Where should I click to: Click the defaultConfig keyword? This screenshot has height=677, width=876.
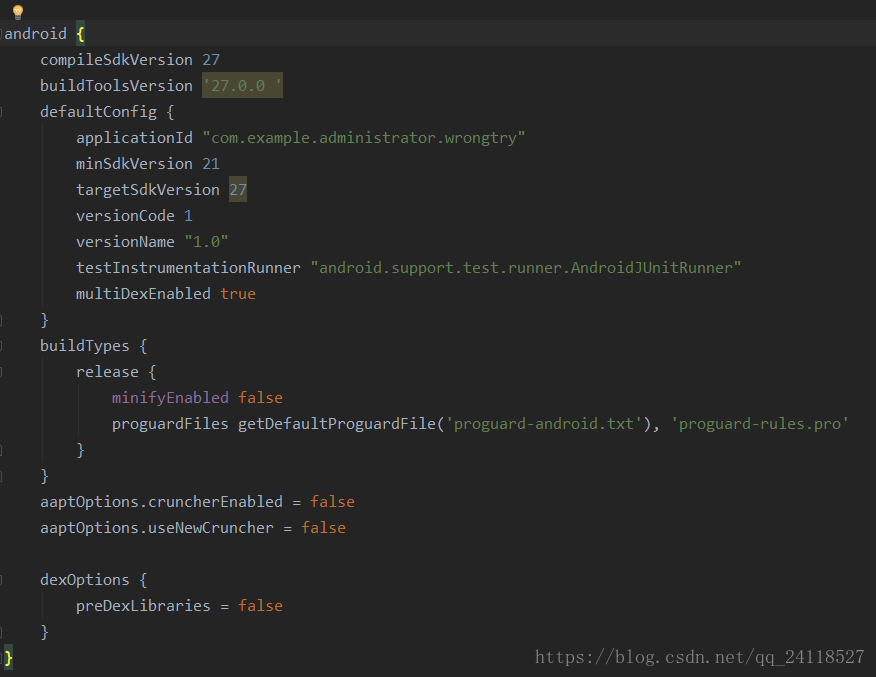[x=98, y=112]
